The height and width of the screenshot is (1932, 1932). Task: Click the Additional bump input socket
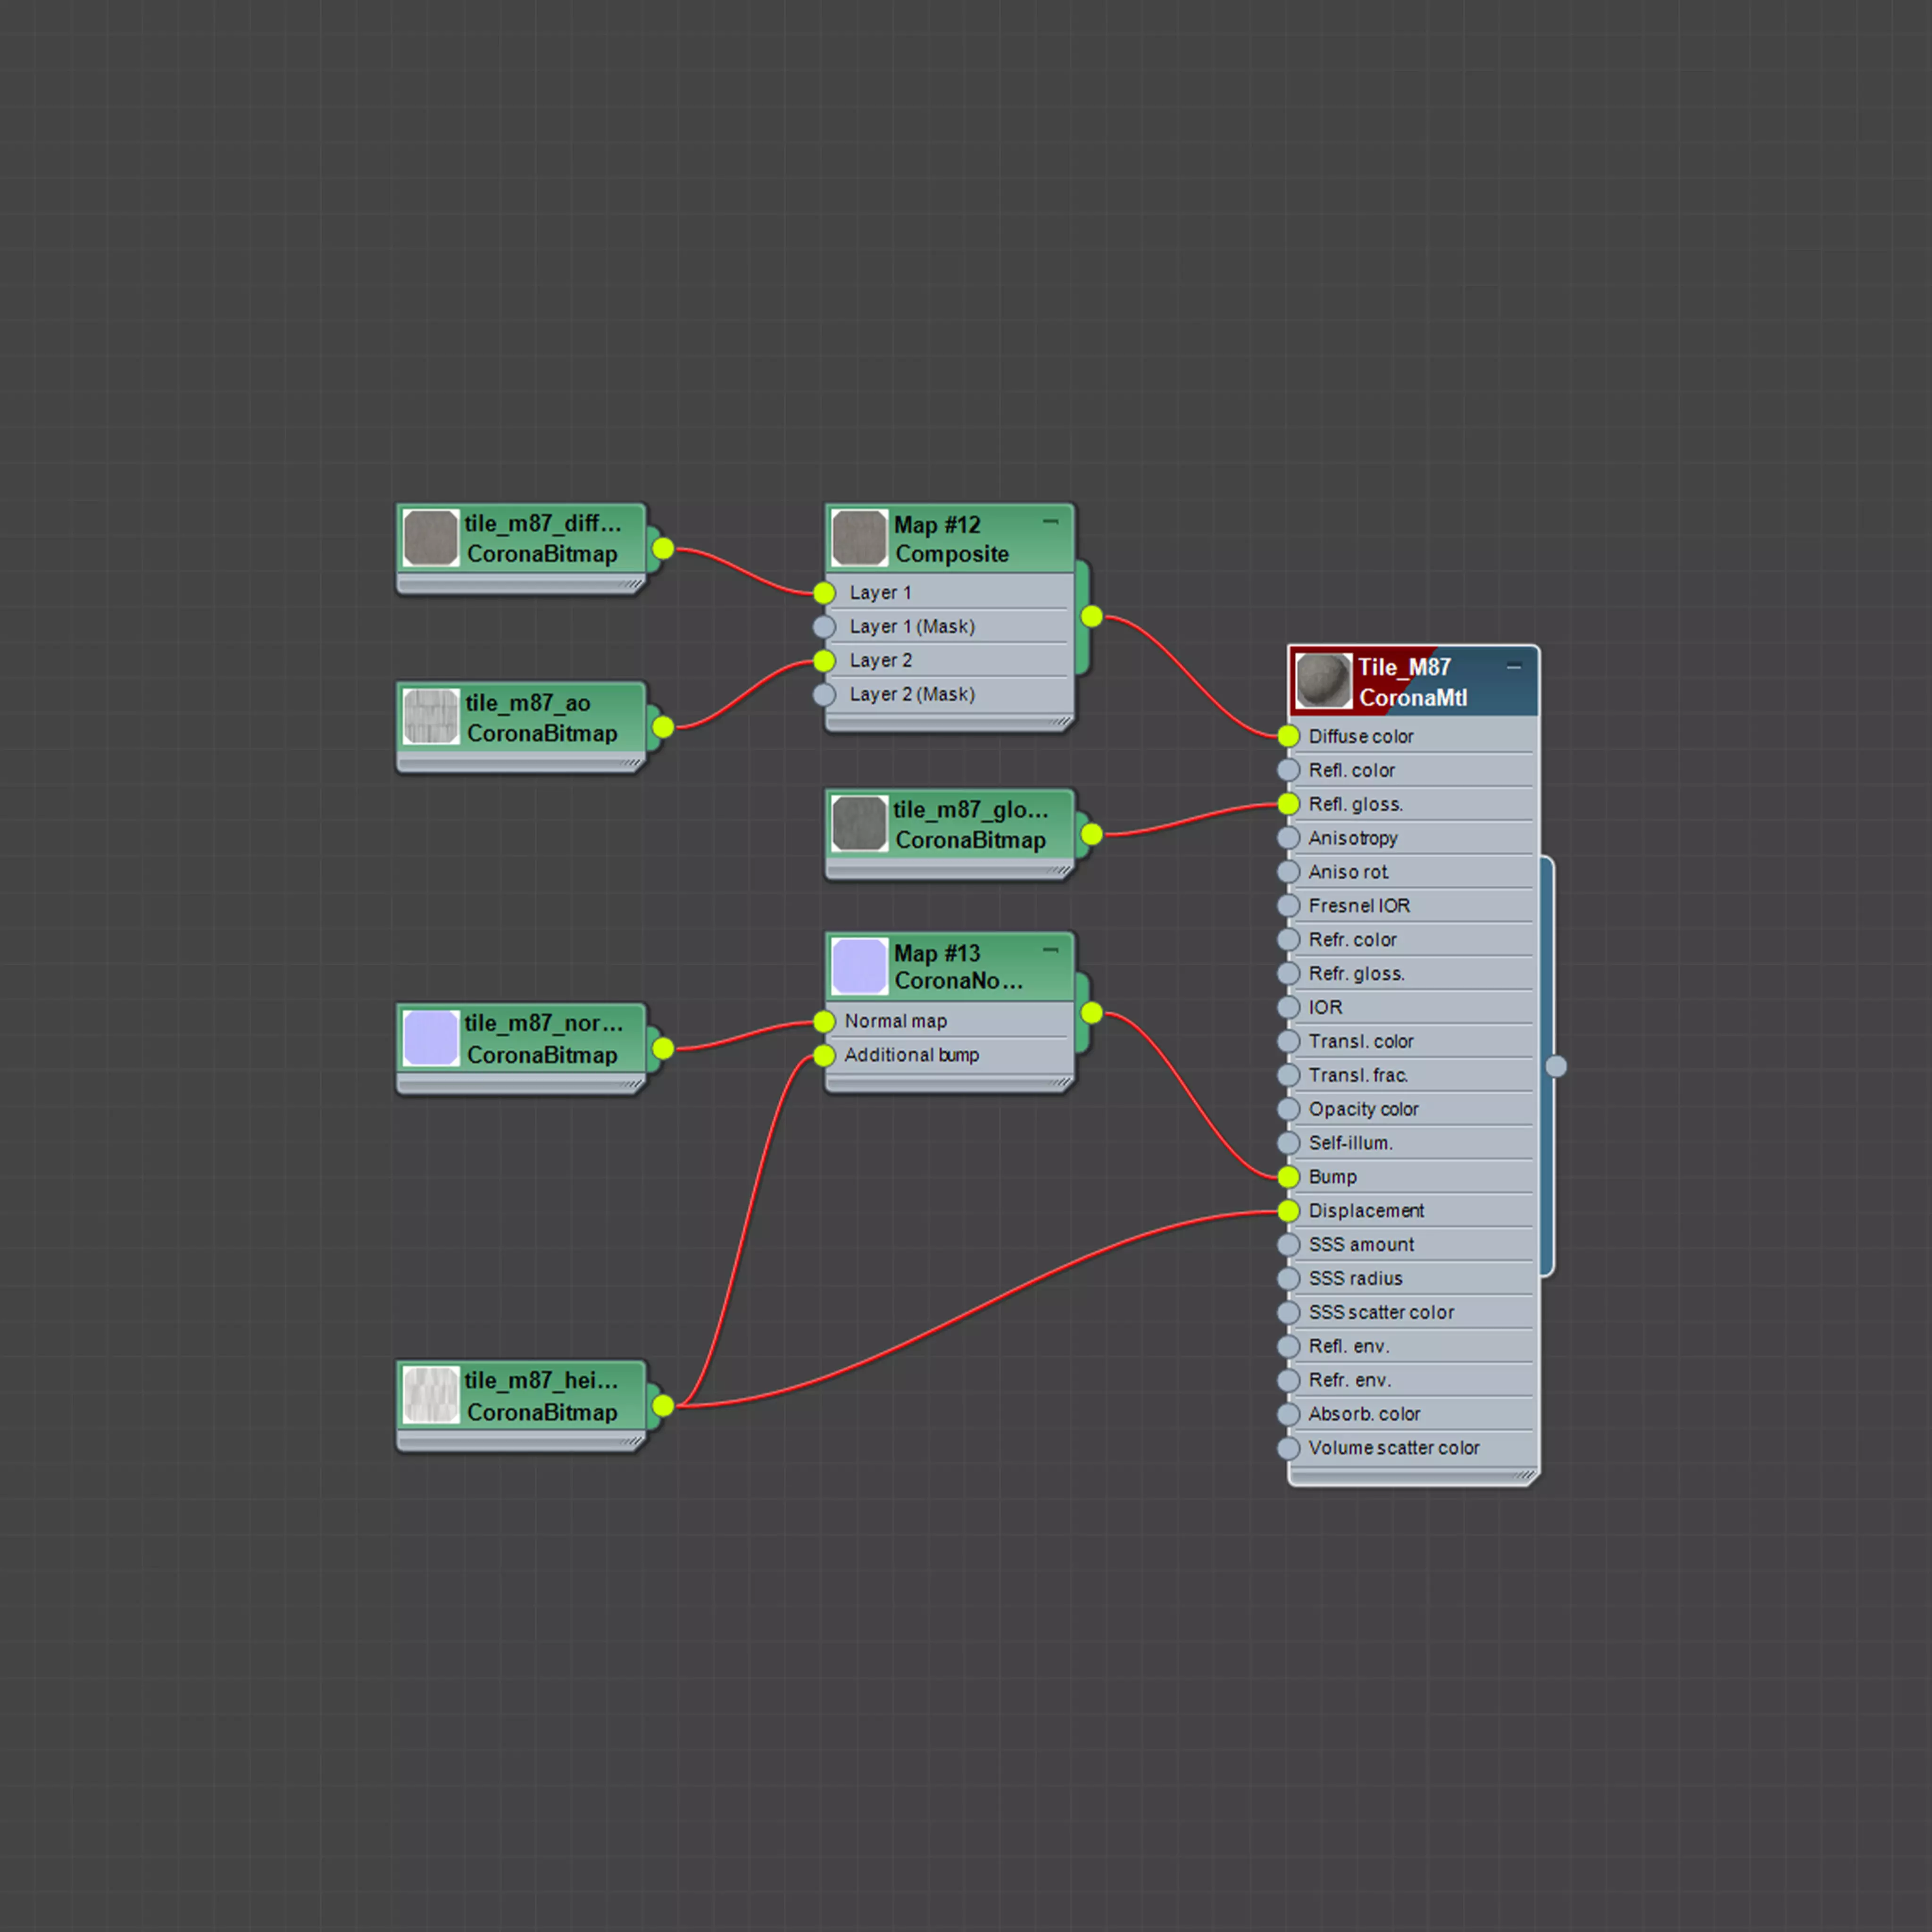pos(824,1055)
